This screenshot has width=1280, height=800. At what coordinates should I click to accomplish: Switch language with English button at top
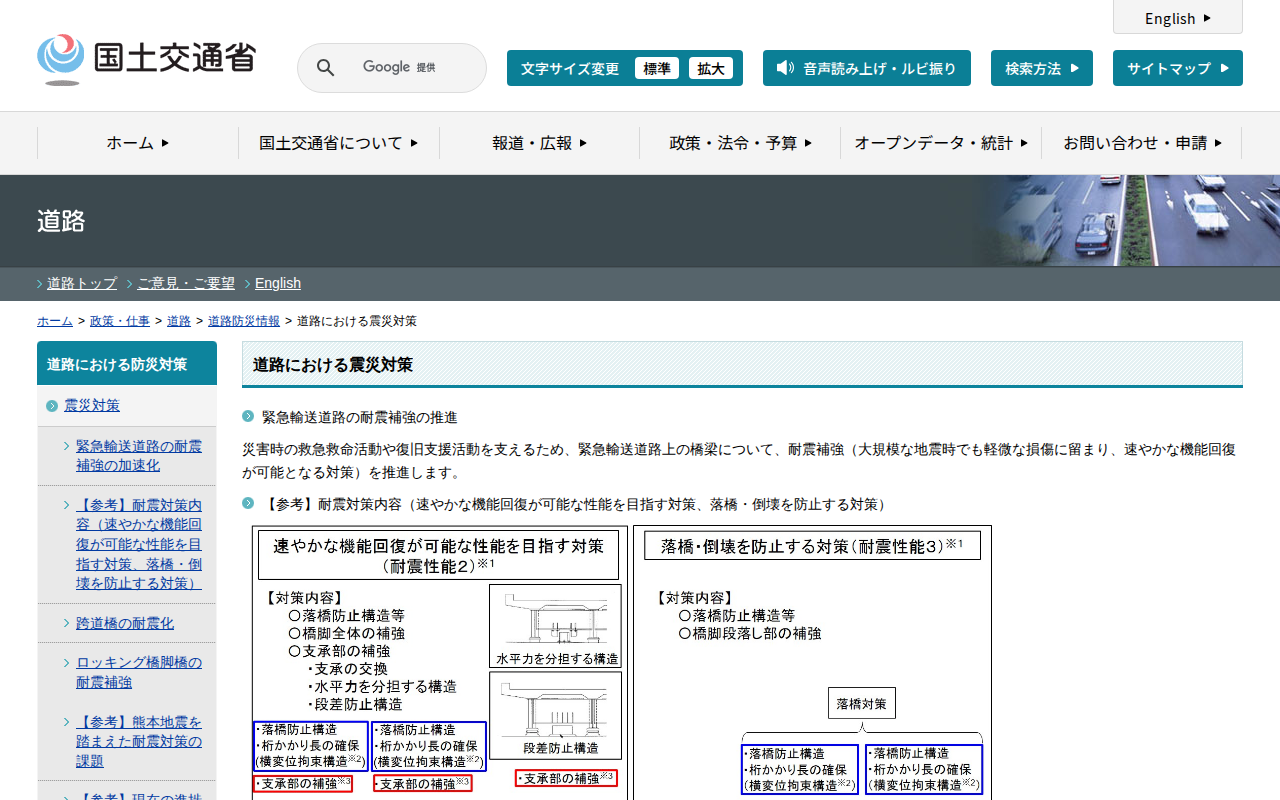click(x=1178, y=18)
